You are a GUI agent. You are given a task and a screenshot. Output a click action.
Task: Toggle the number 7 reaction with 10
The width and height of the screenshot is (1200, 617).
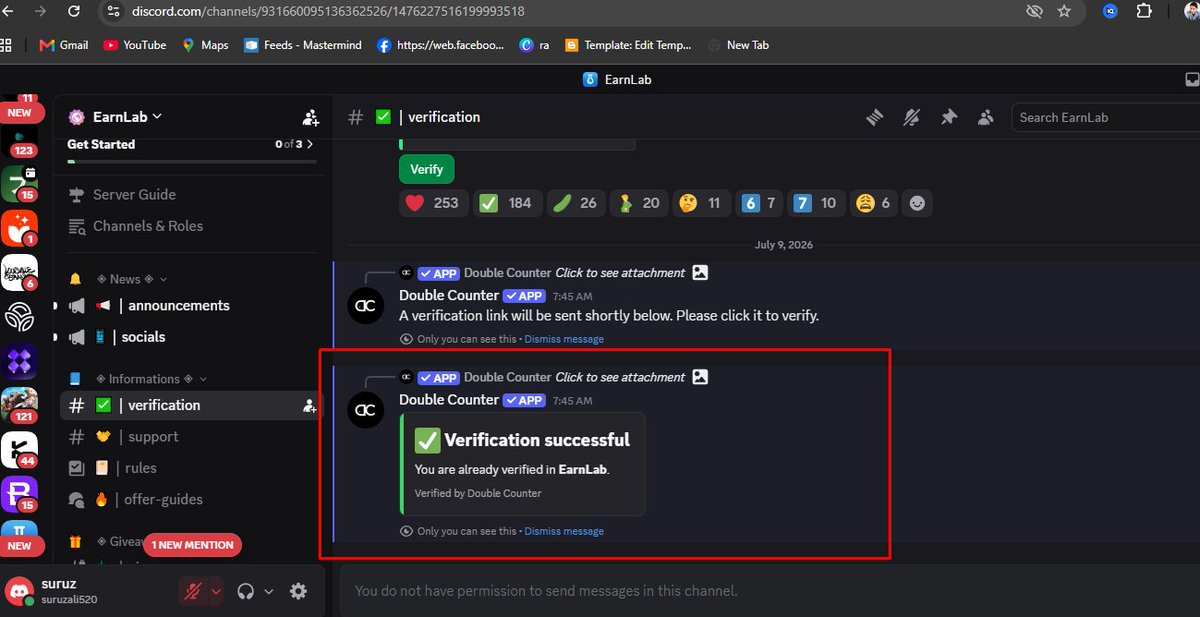[x=814, y=203]
